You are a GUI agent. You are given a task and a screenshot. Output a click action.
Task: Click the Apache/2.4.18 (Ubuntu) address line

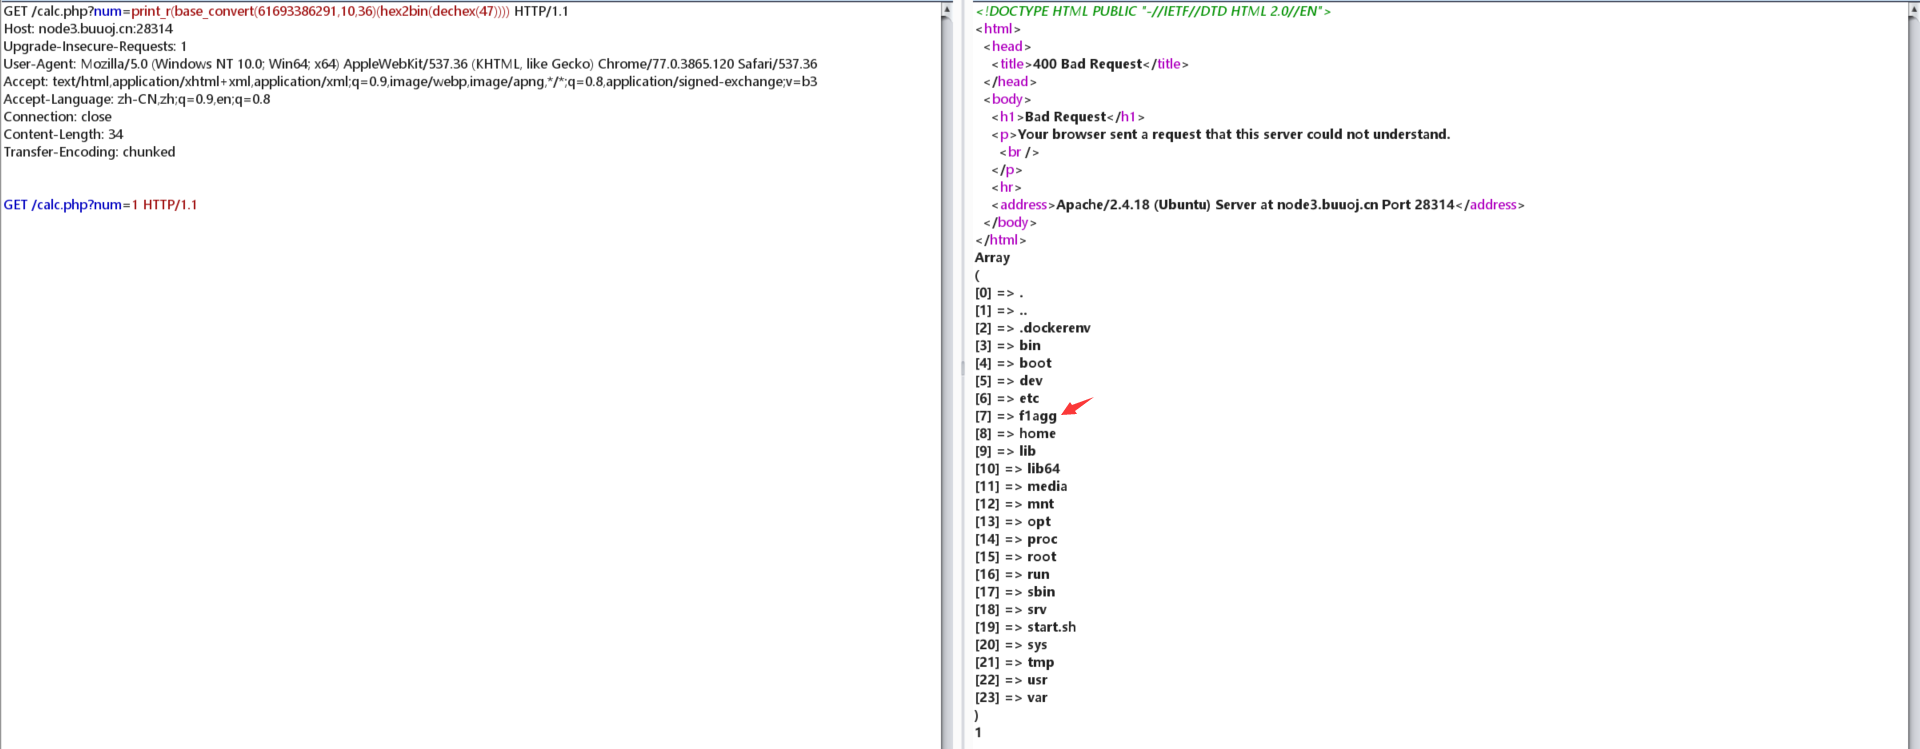1258,205
